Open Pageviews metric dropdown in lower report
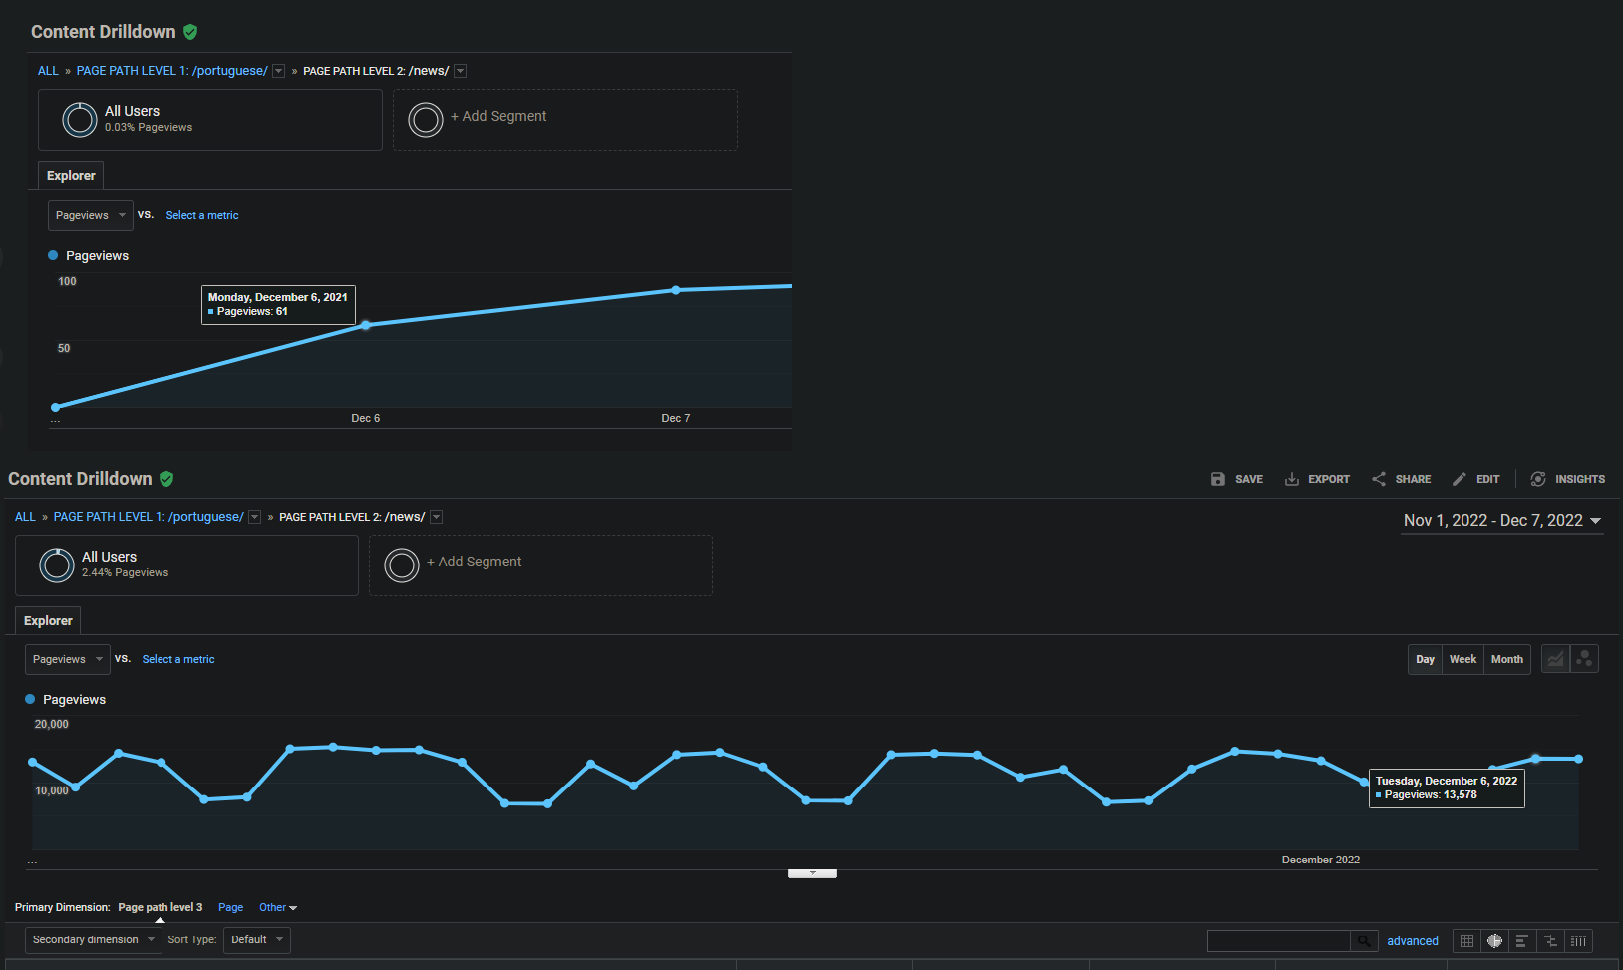The width and height of the screenshot is (1623, 970). pos(68,659)
